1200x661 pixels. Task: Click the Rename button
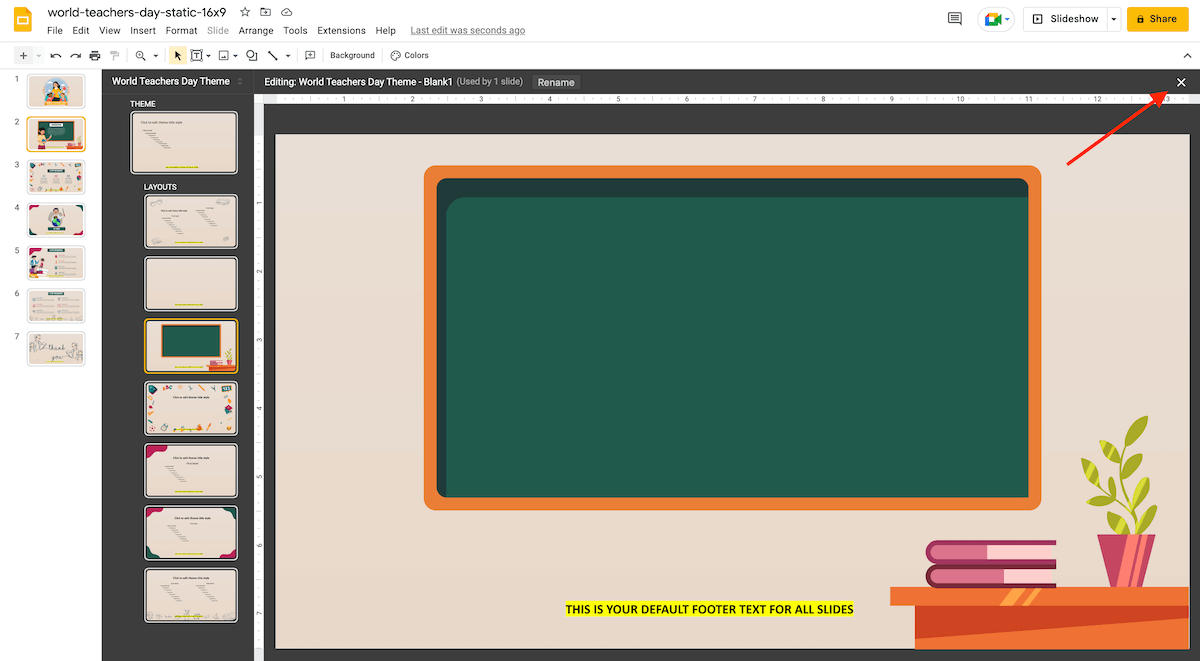click(x=556, y=82)
